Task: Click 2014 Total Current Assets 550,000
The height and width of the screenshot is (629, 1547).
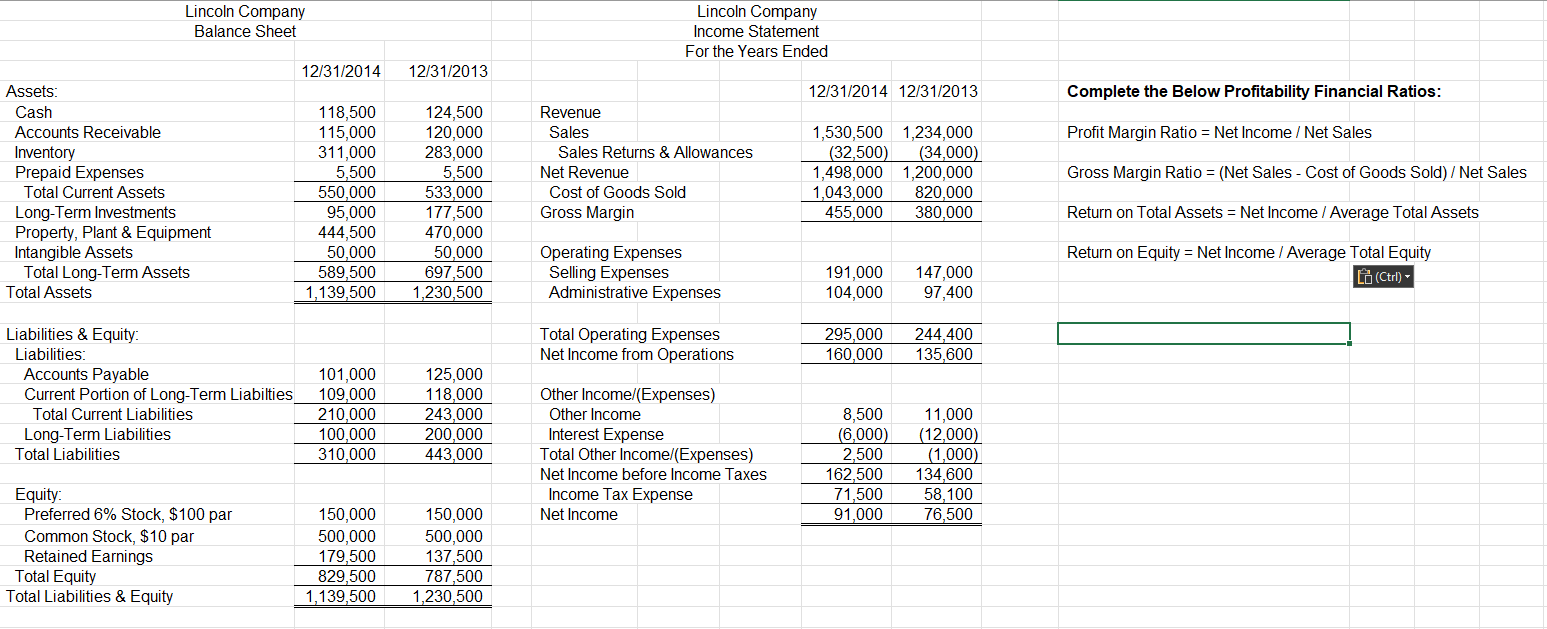Action: point(346,192)
